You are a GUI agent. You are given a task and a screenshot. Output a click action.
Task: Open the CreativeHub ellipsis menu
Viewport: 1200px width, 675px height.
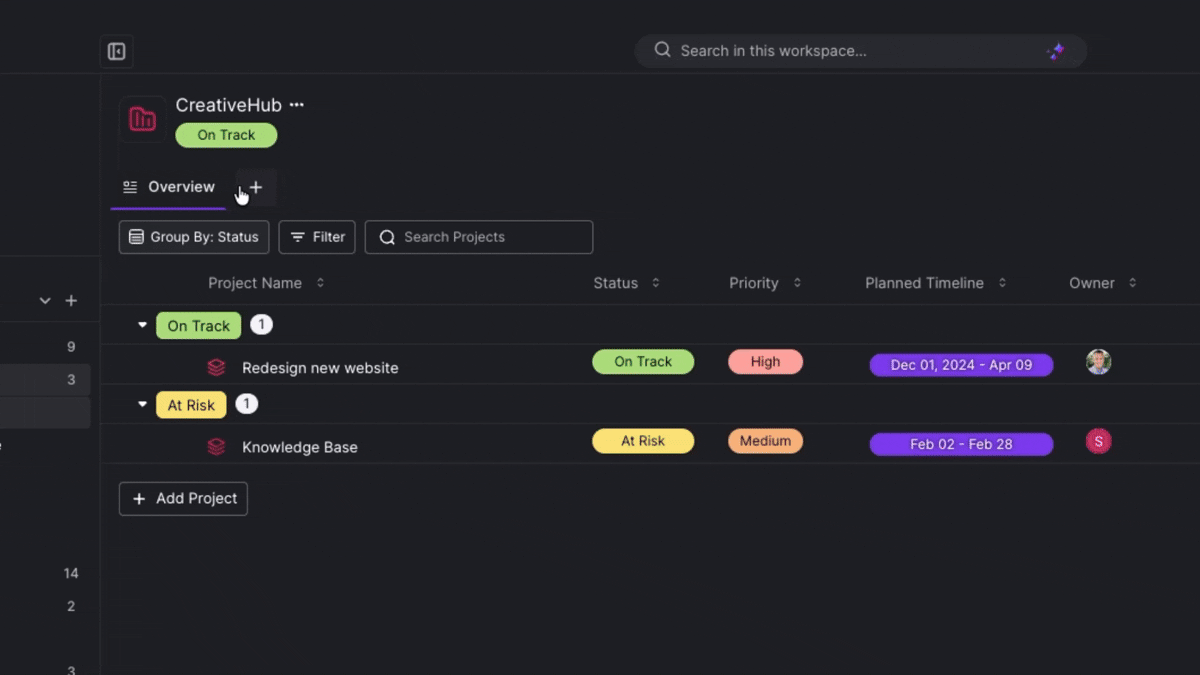pyautogui.click(x=296, y=104)
